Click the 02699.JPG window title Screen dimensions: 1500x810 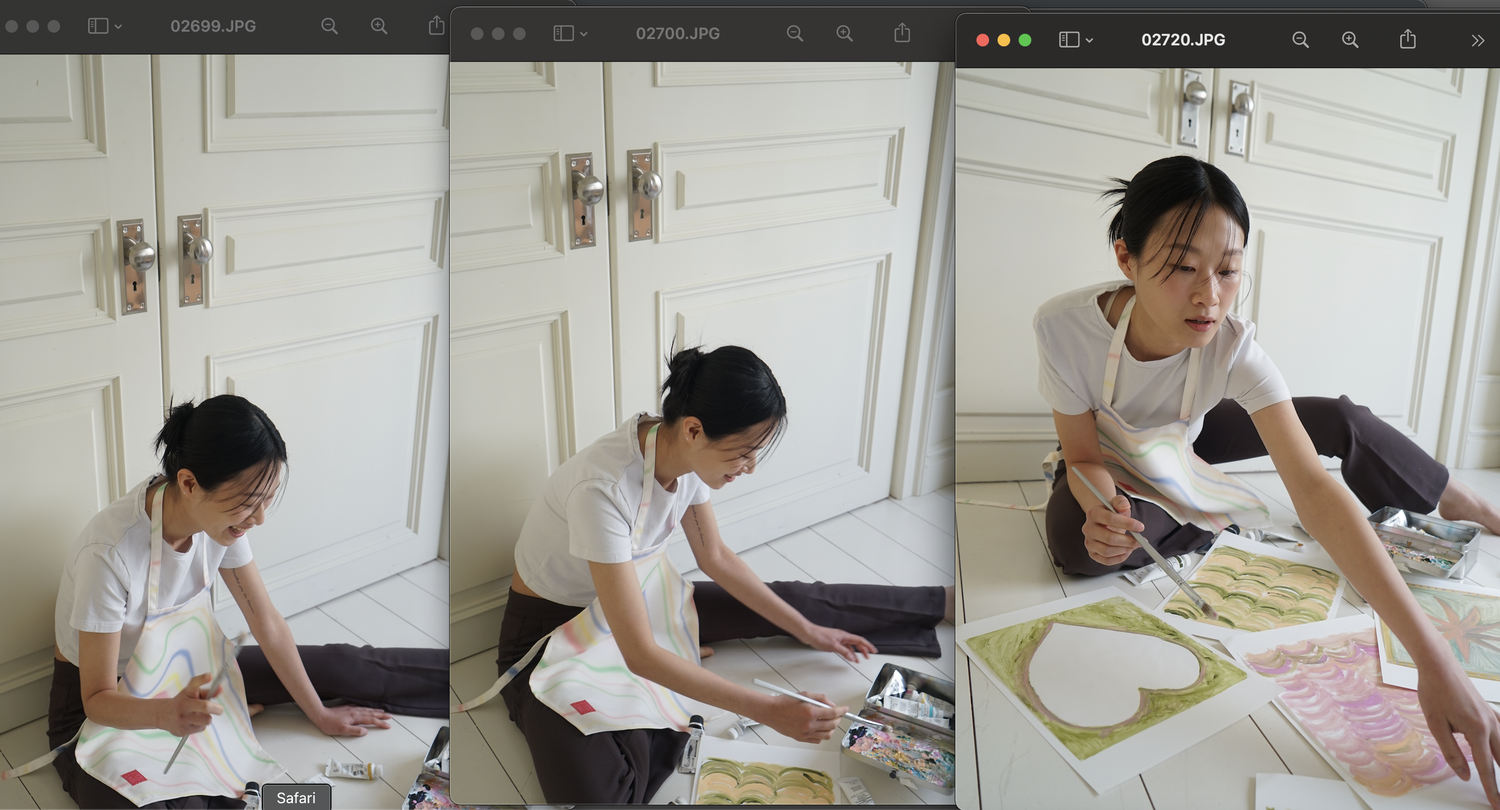click(x=213, y=26)
